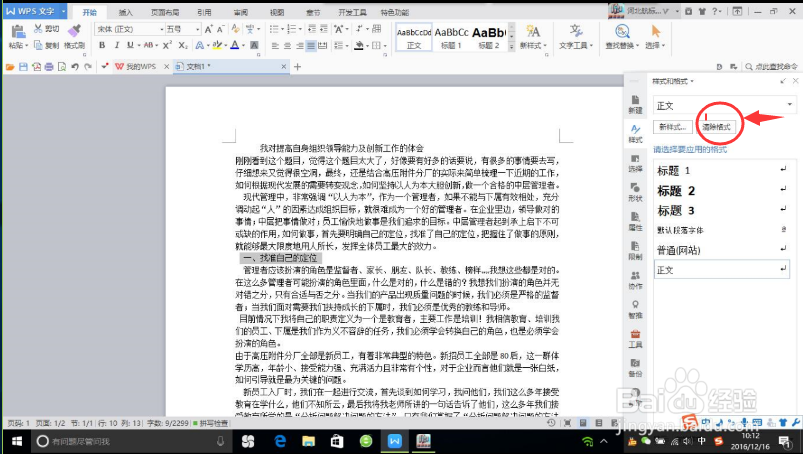Click the Print icon in quick toolbar
The width and height of the screenshot is (803, 454).
(49, 67)
